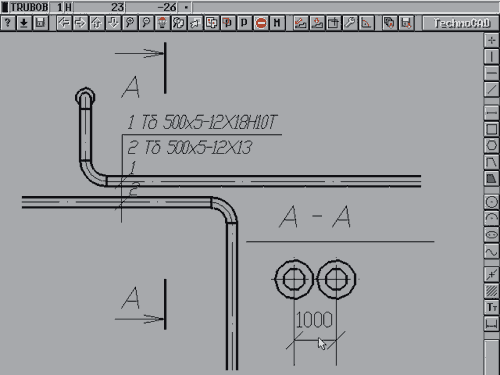500x375 pixels.
Task: Choose the text tool labeled Tт
Action: coord(491,307)
